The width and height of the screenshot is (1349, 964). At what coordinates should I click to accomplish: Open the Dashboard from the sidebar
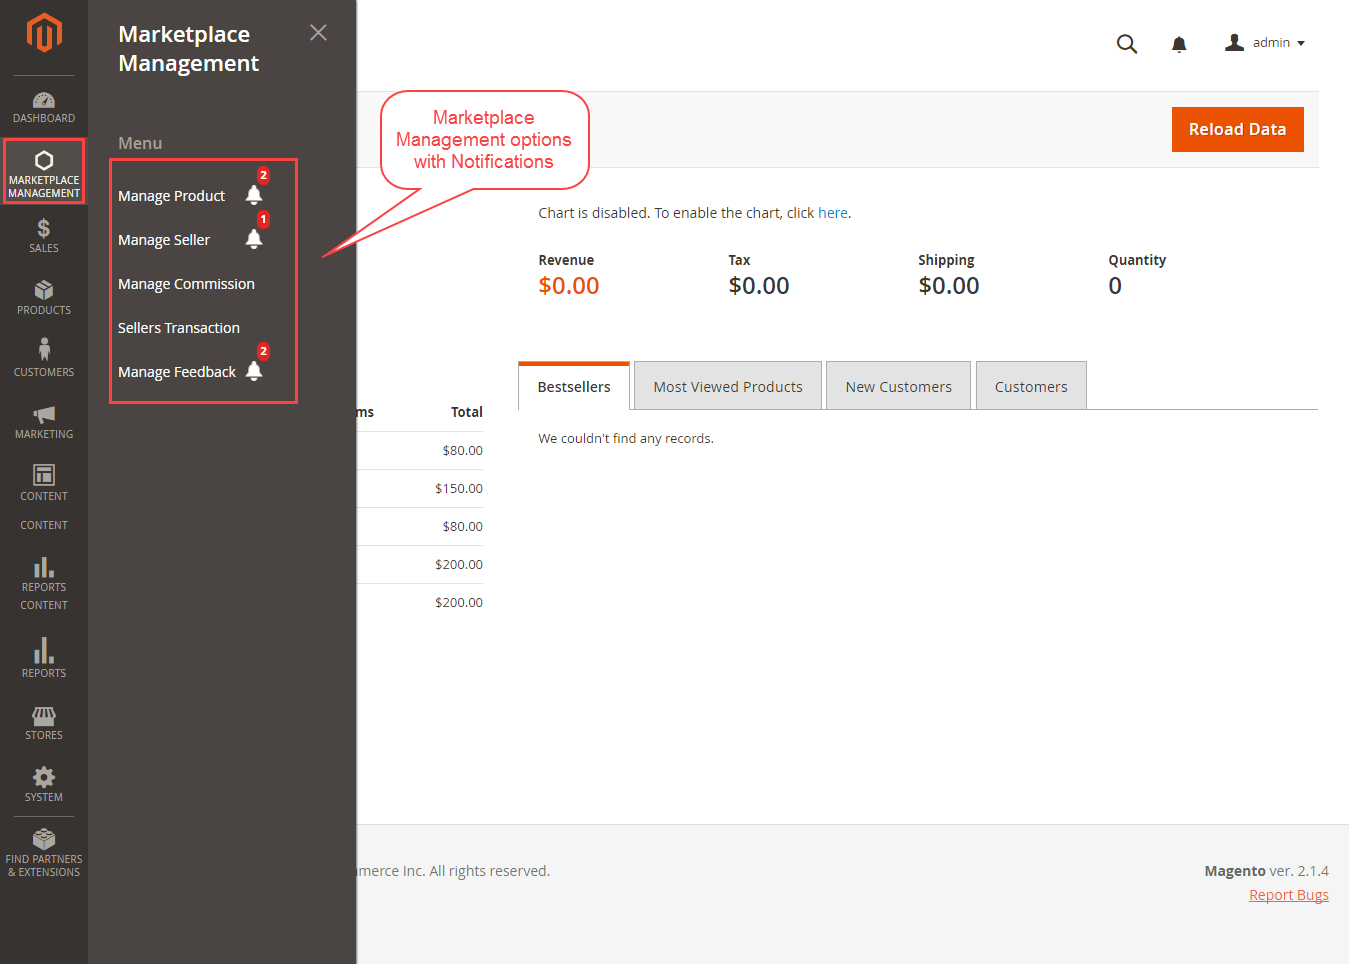click(x=44, y=105)
